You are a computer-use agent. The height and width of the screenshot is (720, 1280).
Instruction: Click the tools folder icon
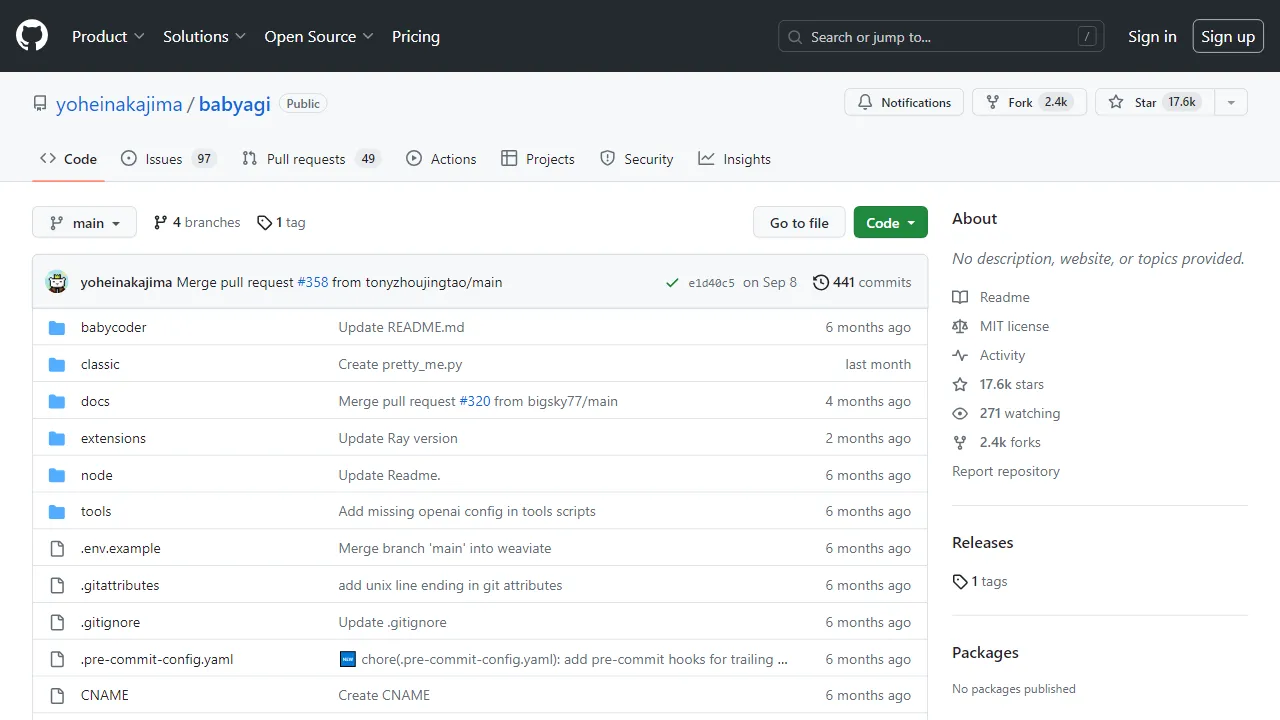click(57, 511)
